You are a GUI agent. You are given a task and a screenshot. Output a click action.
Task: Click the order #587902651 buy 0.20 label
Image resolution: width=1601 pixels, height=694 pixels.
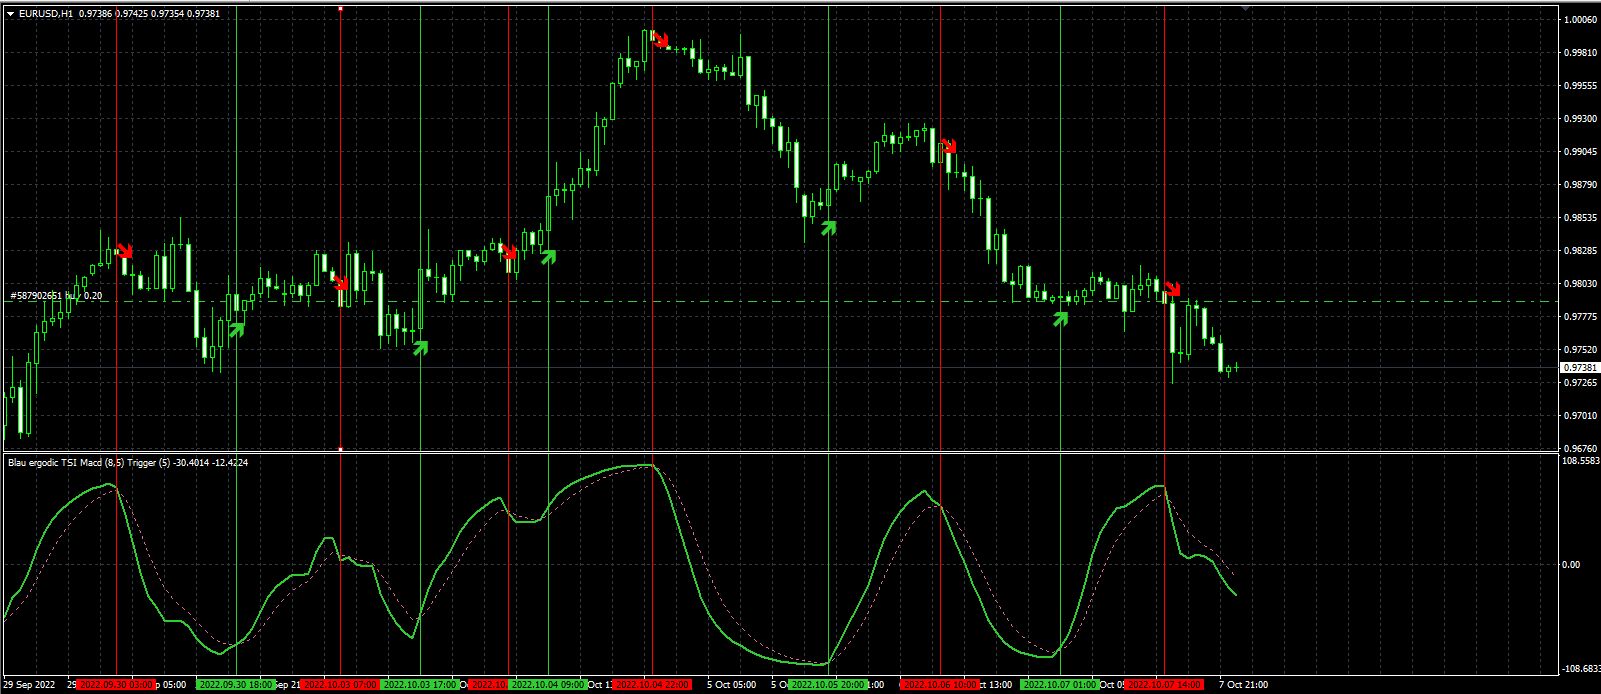tap(56, 296)
